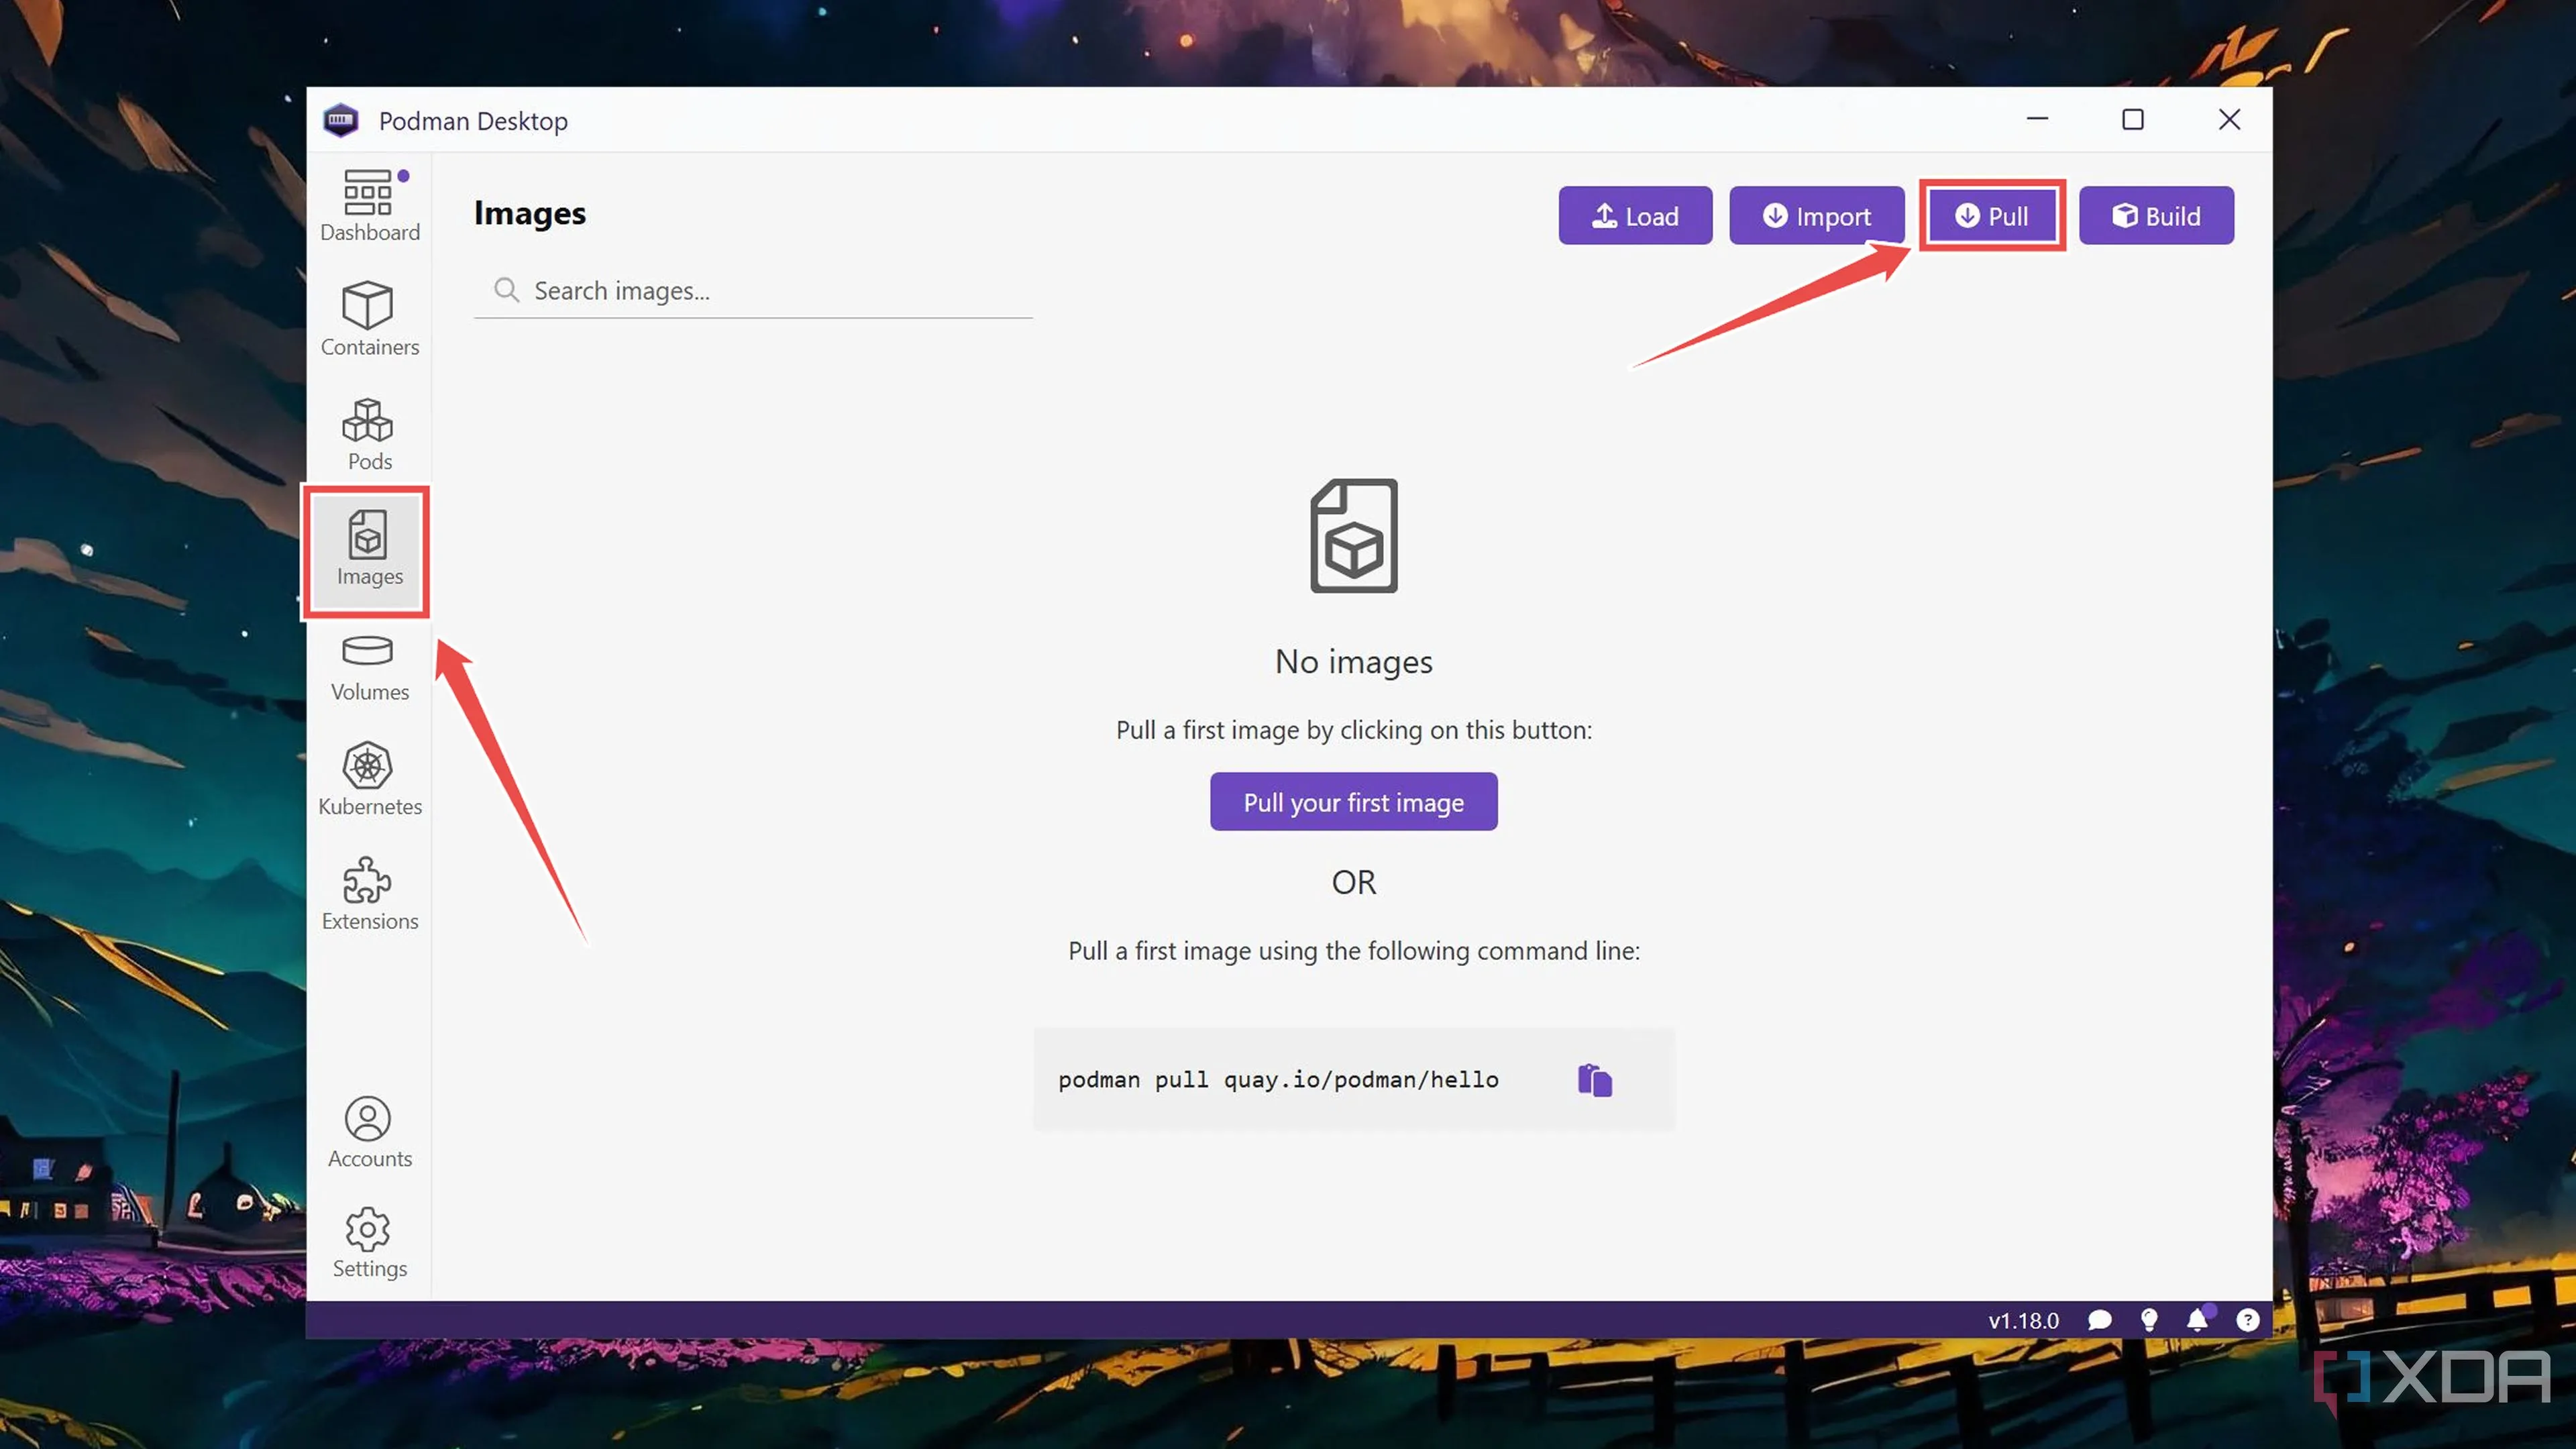Open the Extensions section
This screenshot has width=2576, height=1449.
tap(369, 894)
